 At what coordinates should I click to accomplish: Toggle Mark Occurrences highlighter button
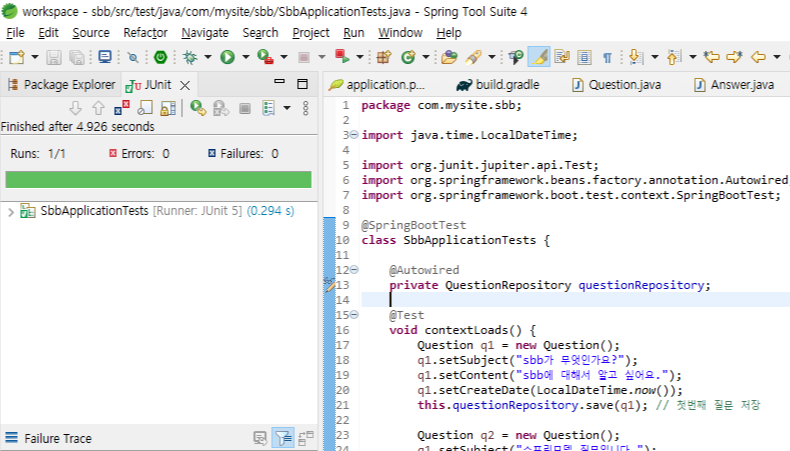539,57
